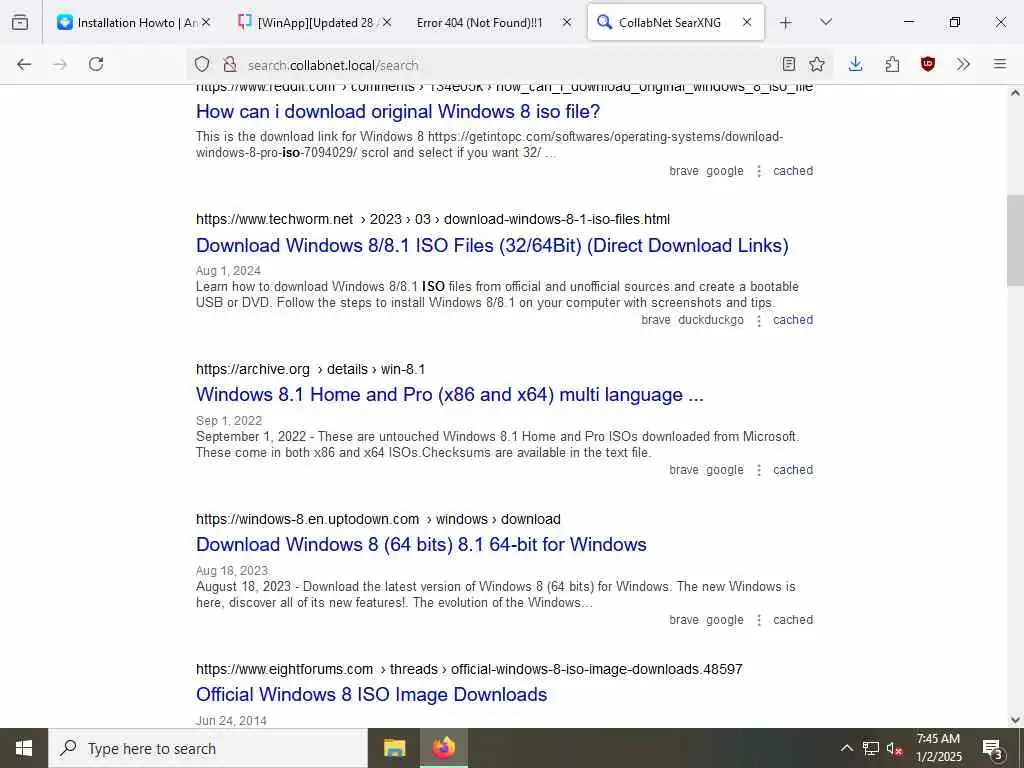Expand more options dots for archive.org result
The width and height of the screenshot is (1024, 768).
coord(759,470)
